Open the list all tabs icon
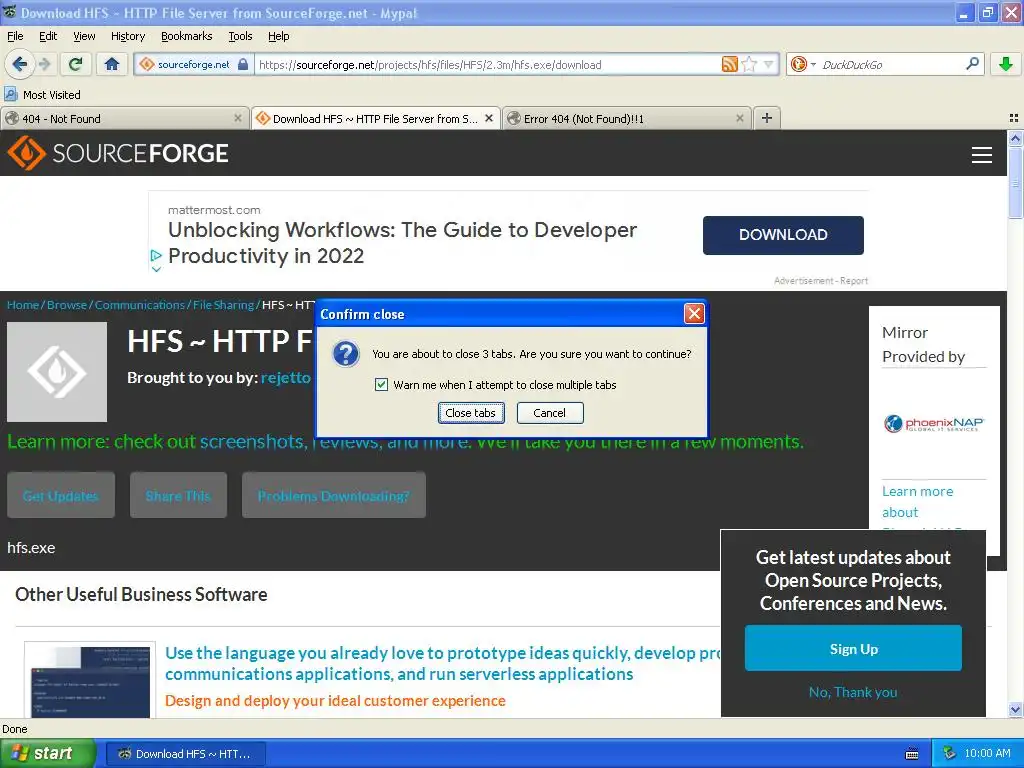Image resolution: width=1024 pixels, height=768 pixels. (1014, 118)
